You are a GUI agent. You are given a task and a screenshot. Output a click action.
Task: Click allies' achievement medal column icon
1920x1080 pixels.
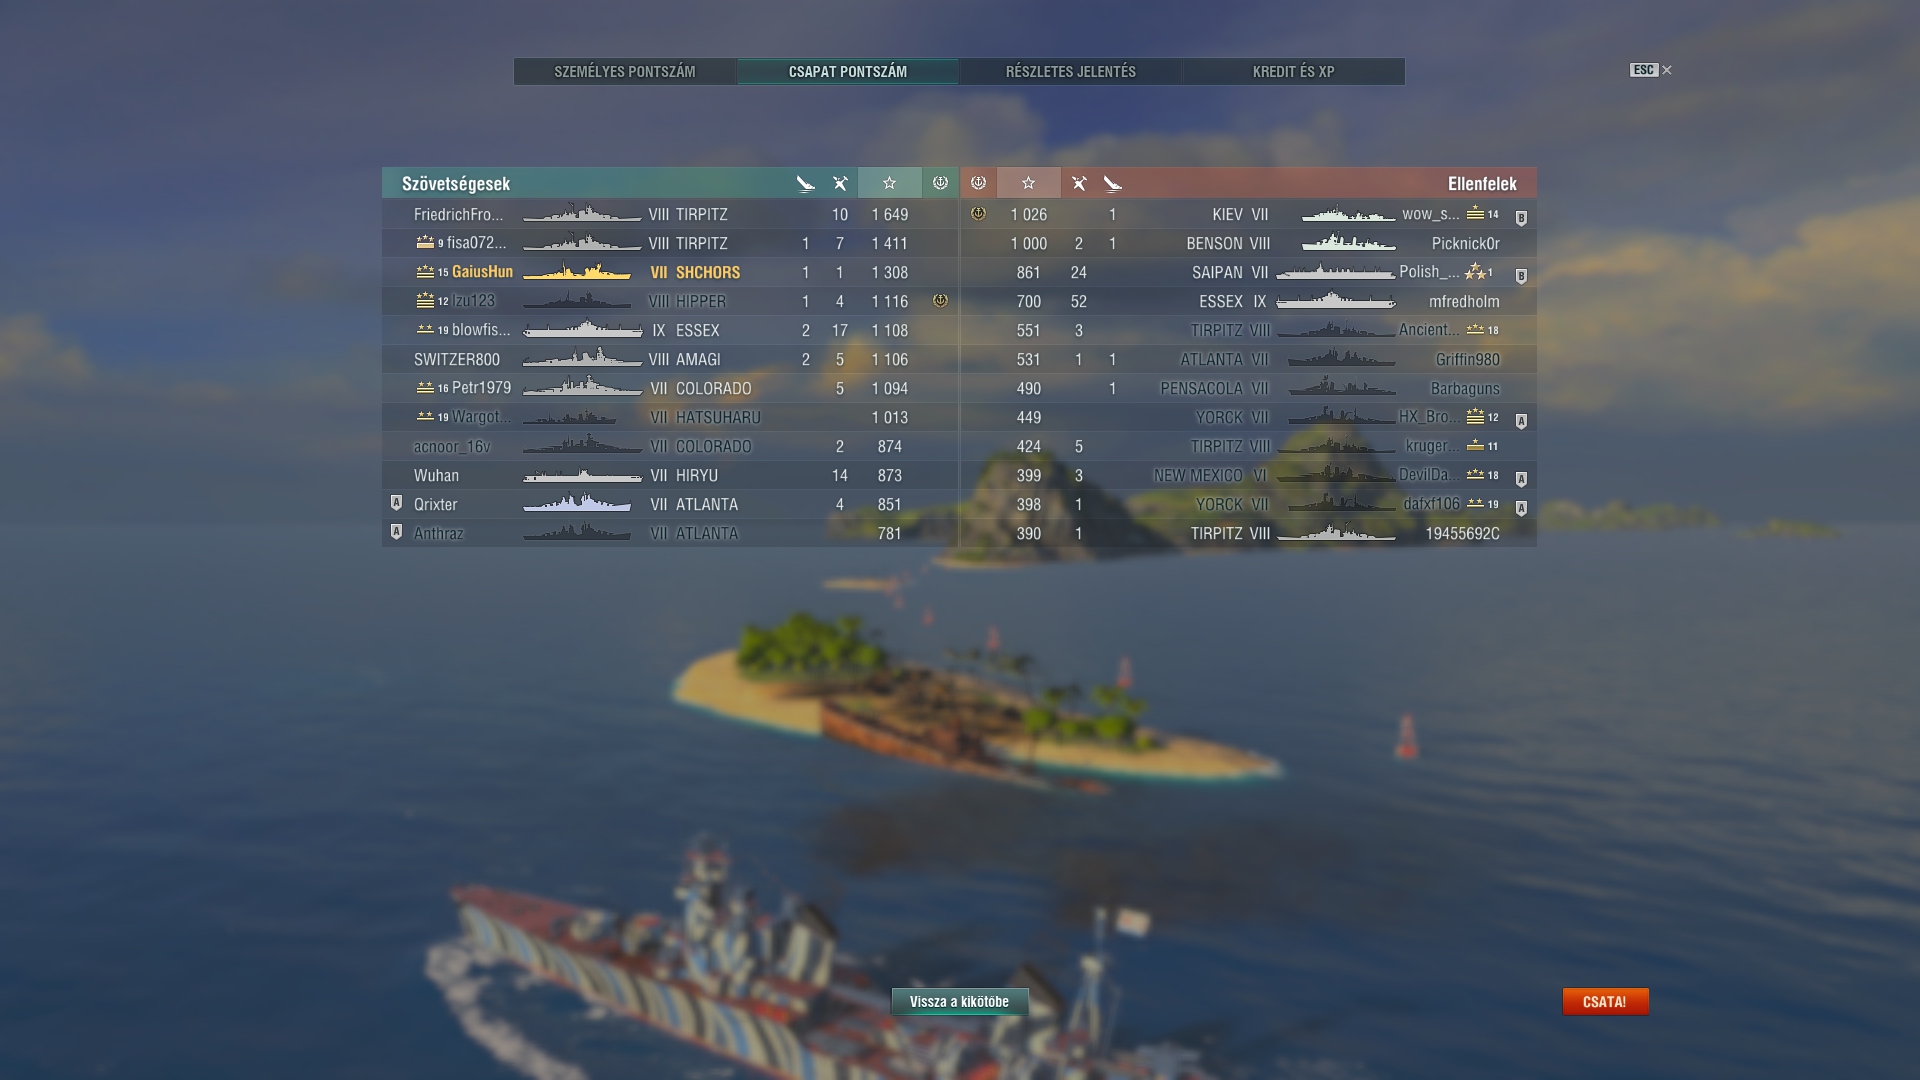[x=940, y=183]
